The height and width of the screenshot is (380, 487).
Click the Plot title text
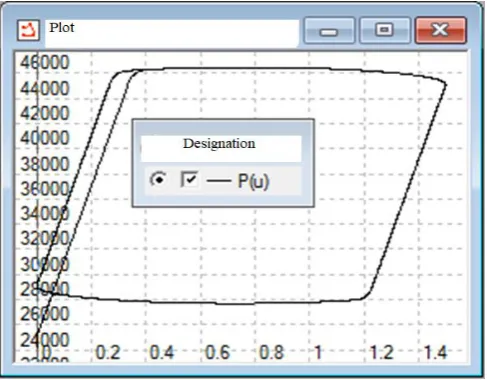(x=62, y=27)
